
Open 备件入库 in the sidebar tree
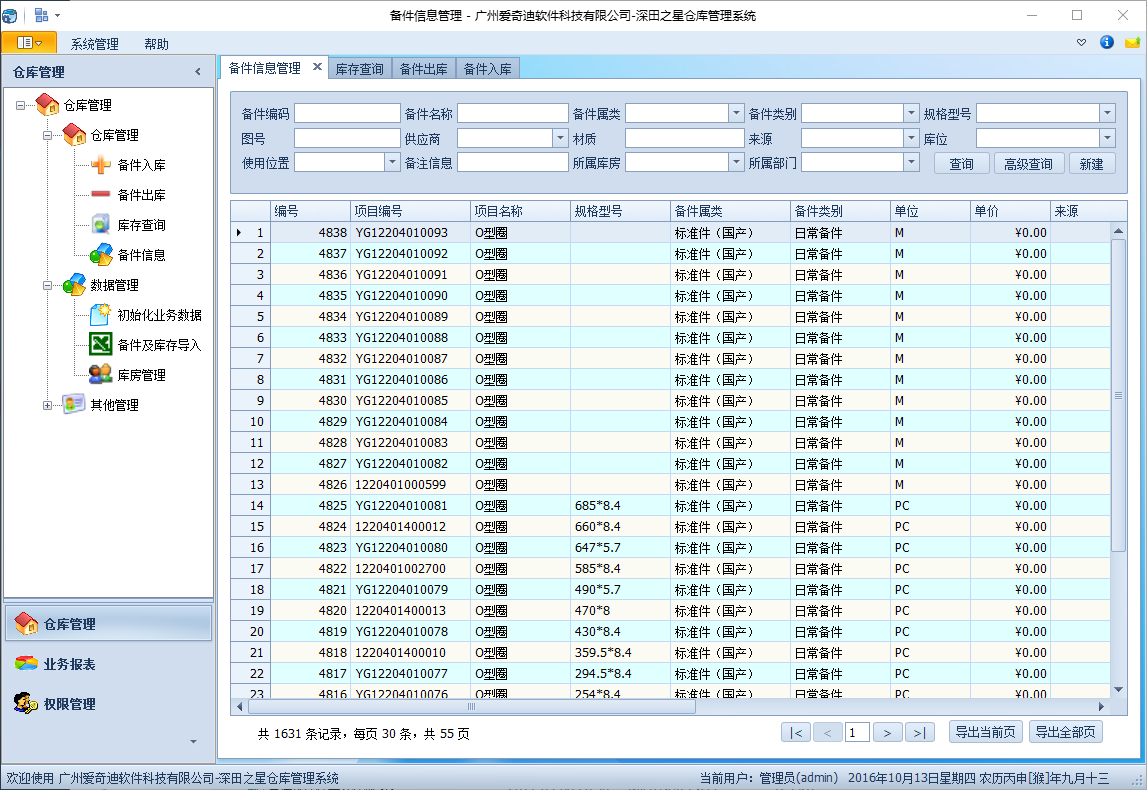click(x=140, y=165)
